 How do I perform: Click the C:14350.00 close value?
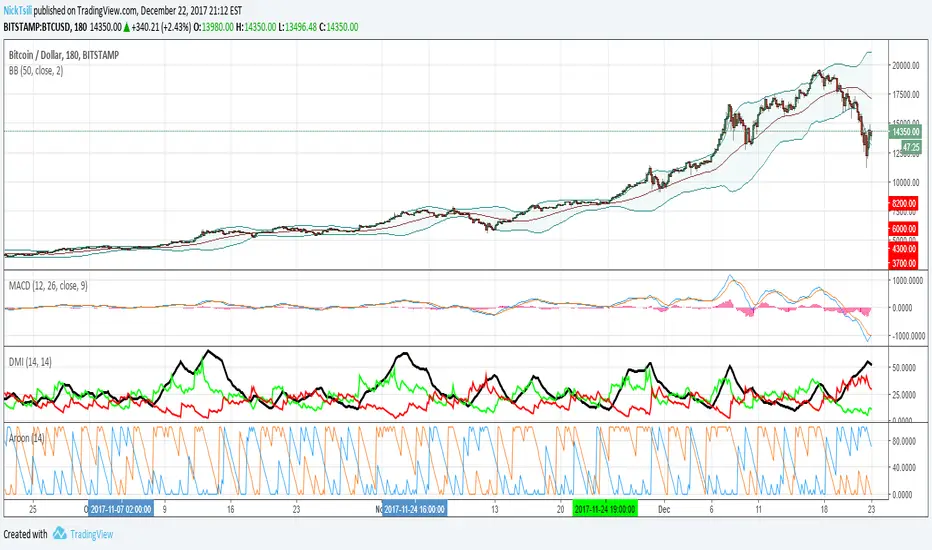click(339, 27)
